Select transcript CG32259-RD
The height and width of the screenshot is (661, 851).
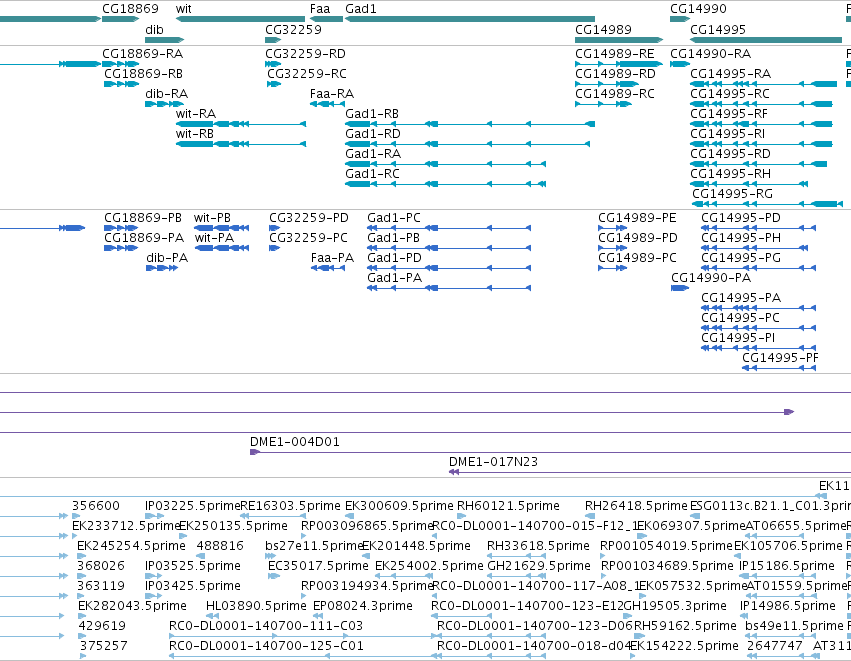pyautogui.click(x=305, y=54)
